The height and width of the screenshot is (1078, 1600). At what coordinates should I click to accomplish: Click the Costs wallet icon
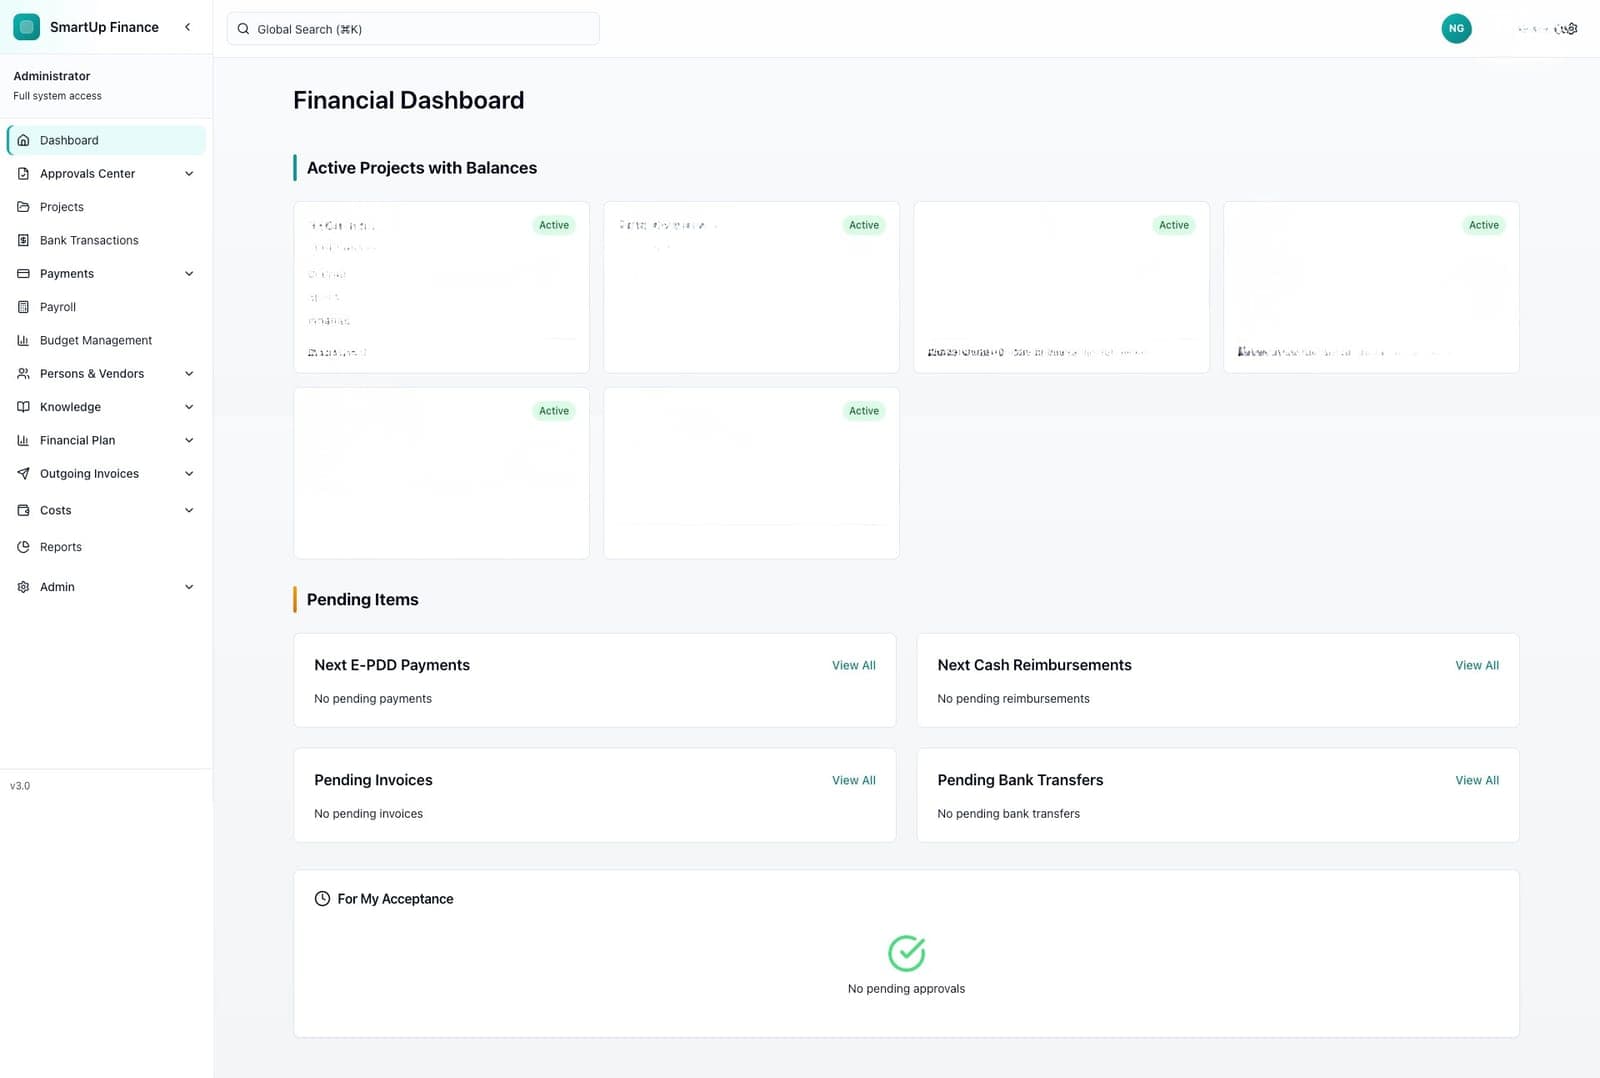[23, 510]
